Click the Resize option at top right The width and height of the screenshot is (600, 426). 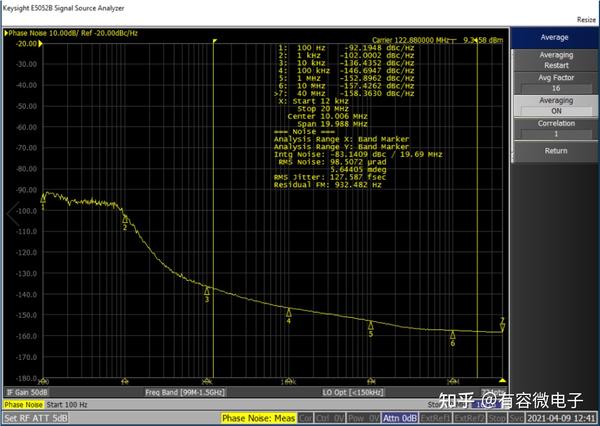(586, 19)
